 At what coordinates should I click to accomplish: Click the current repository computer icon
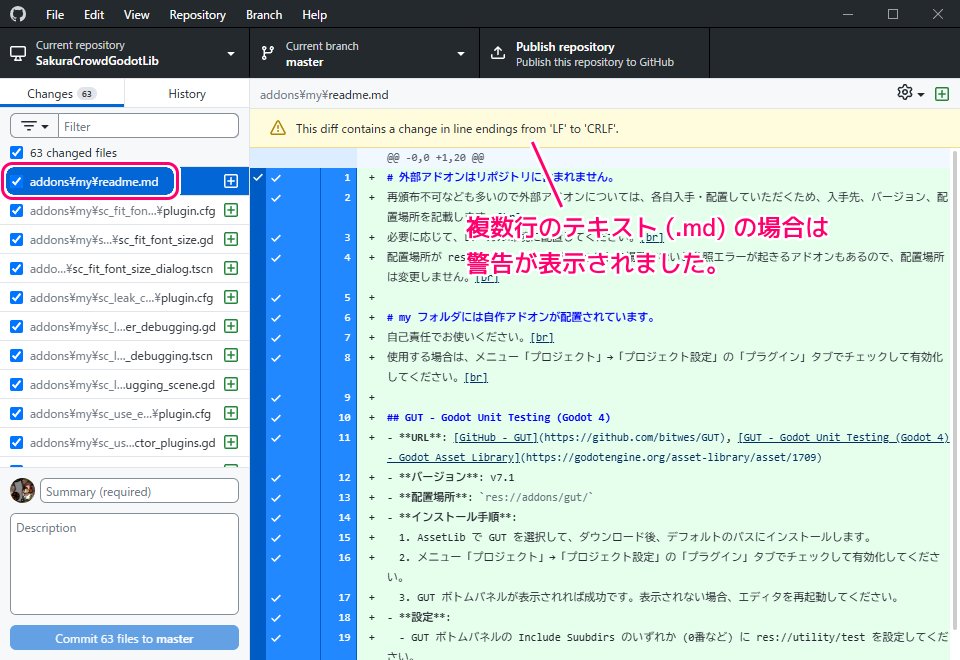pyautogui.click(x=16, y=52)
